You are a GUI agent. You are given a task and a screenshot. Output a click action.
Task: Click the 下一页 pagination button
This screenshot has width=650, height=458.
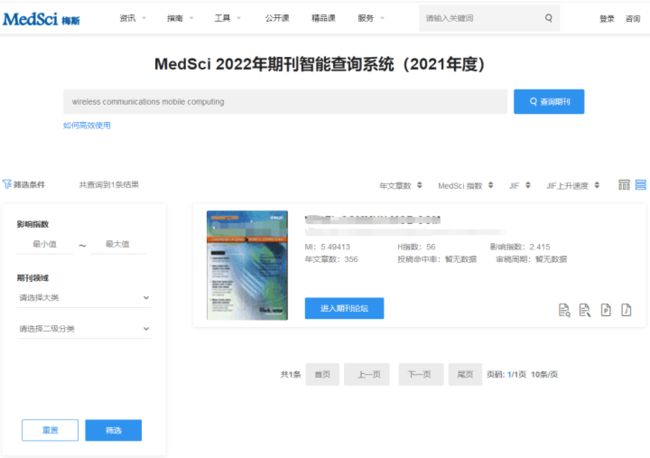click(421, 374)
